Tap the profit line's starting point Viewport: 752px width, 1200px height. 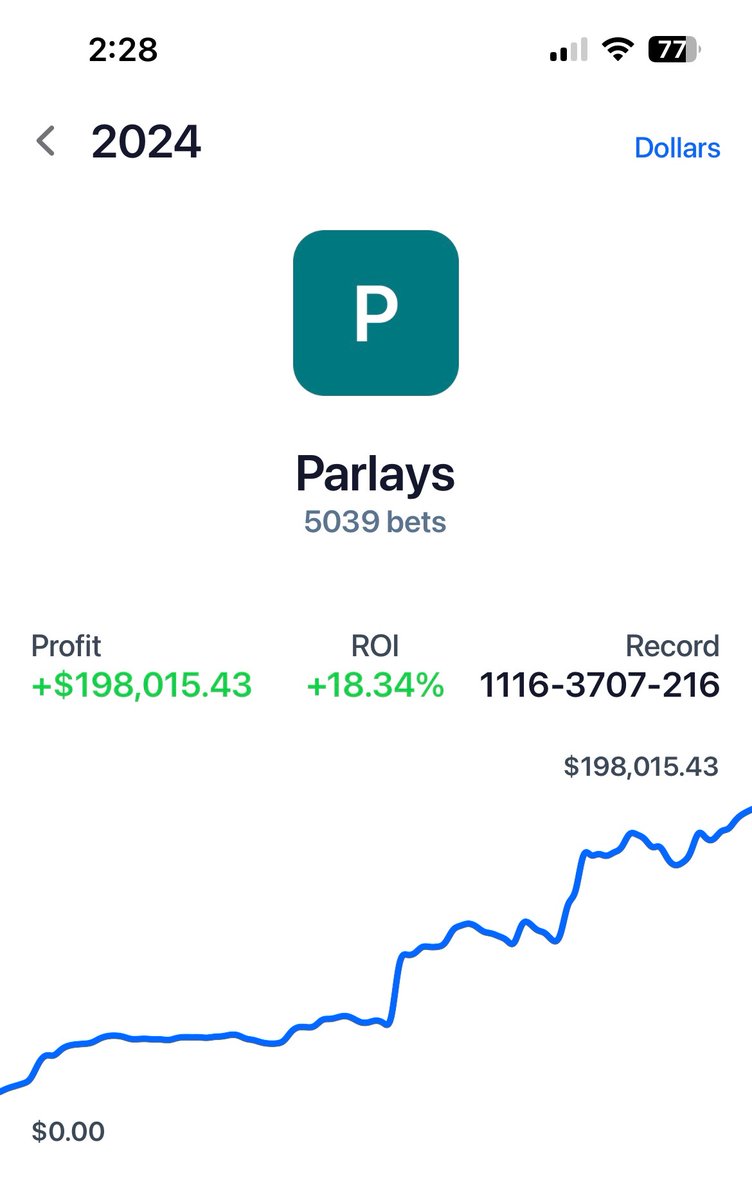tap(6, 1088)
